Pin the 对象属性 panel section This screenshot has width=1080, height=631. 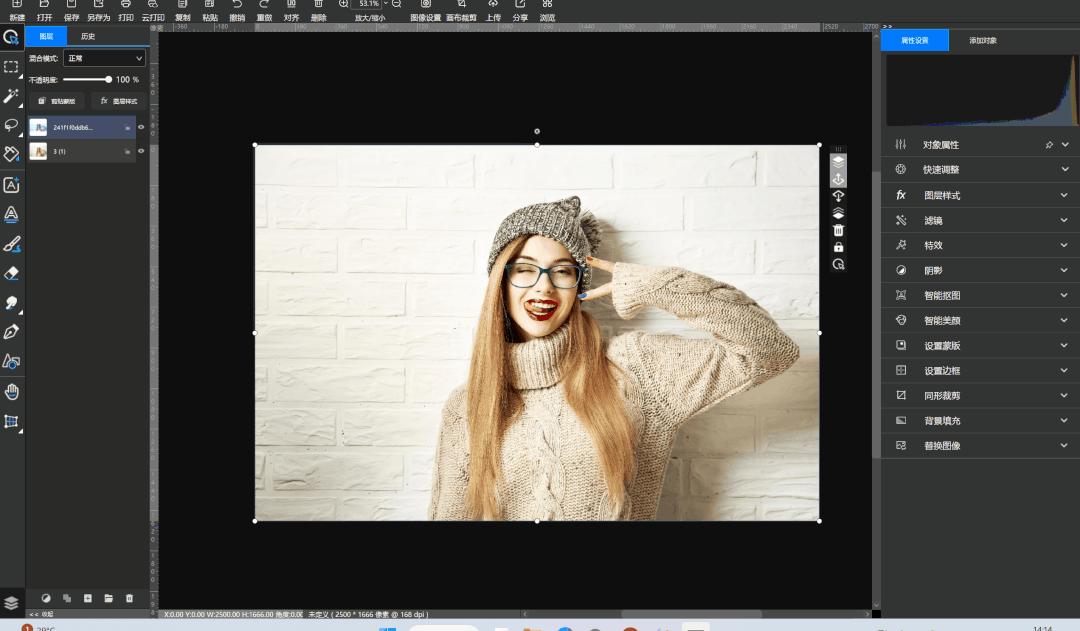click(x=1049, y=145)
